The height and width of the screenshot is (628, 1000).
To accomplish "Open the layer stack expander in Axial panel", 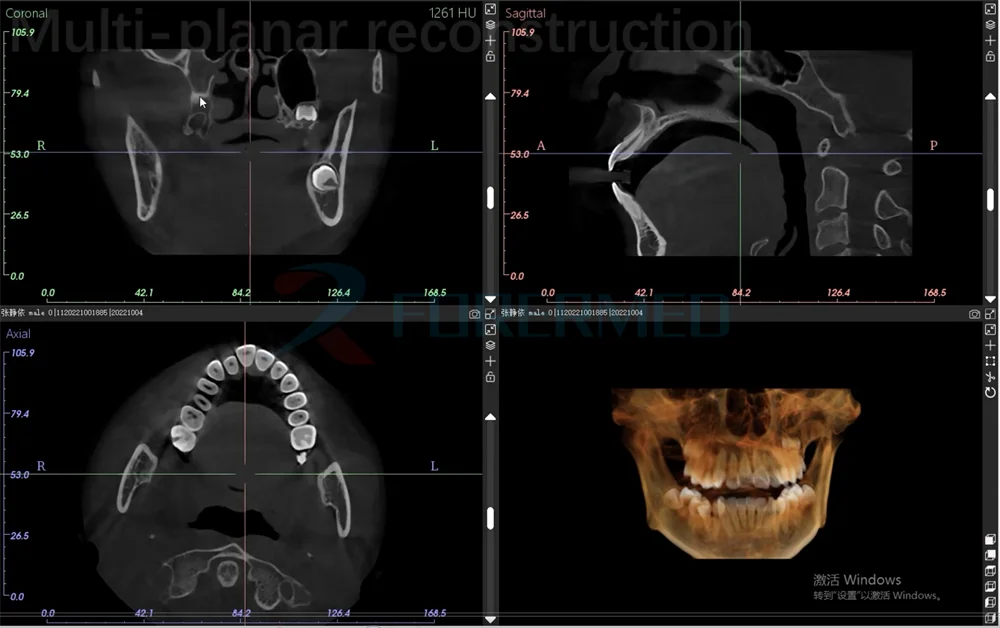I will pyautogui.click(x=489, y=345).
